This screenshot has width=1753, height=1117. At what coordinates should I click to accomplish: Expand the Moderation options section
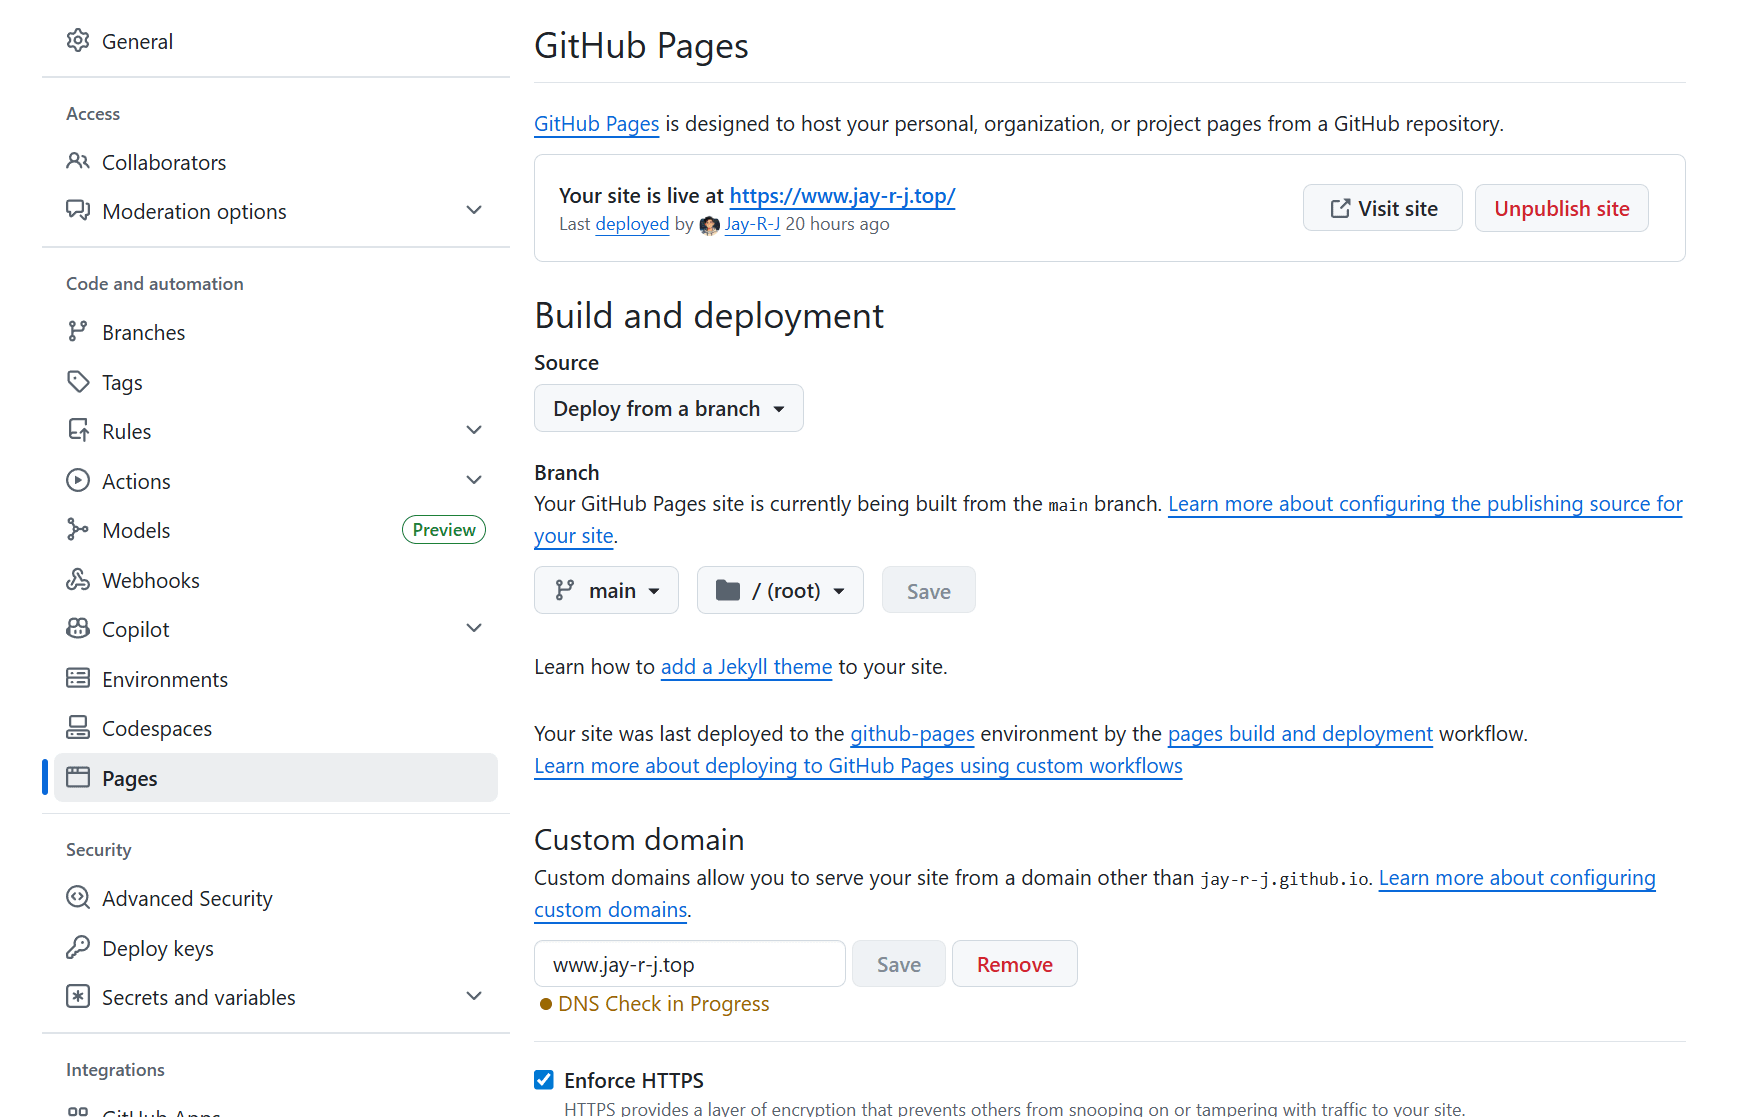pos(474,211)
